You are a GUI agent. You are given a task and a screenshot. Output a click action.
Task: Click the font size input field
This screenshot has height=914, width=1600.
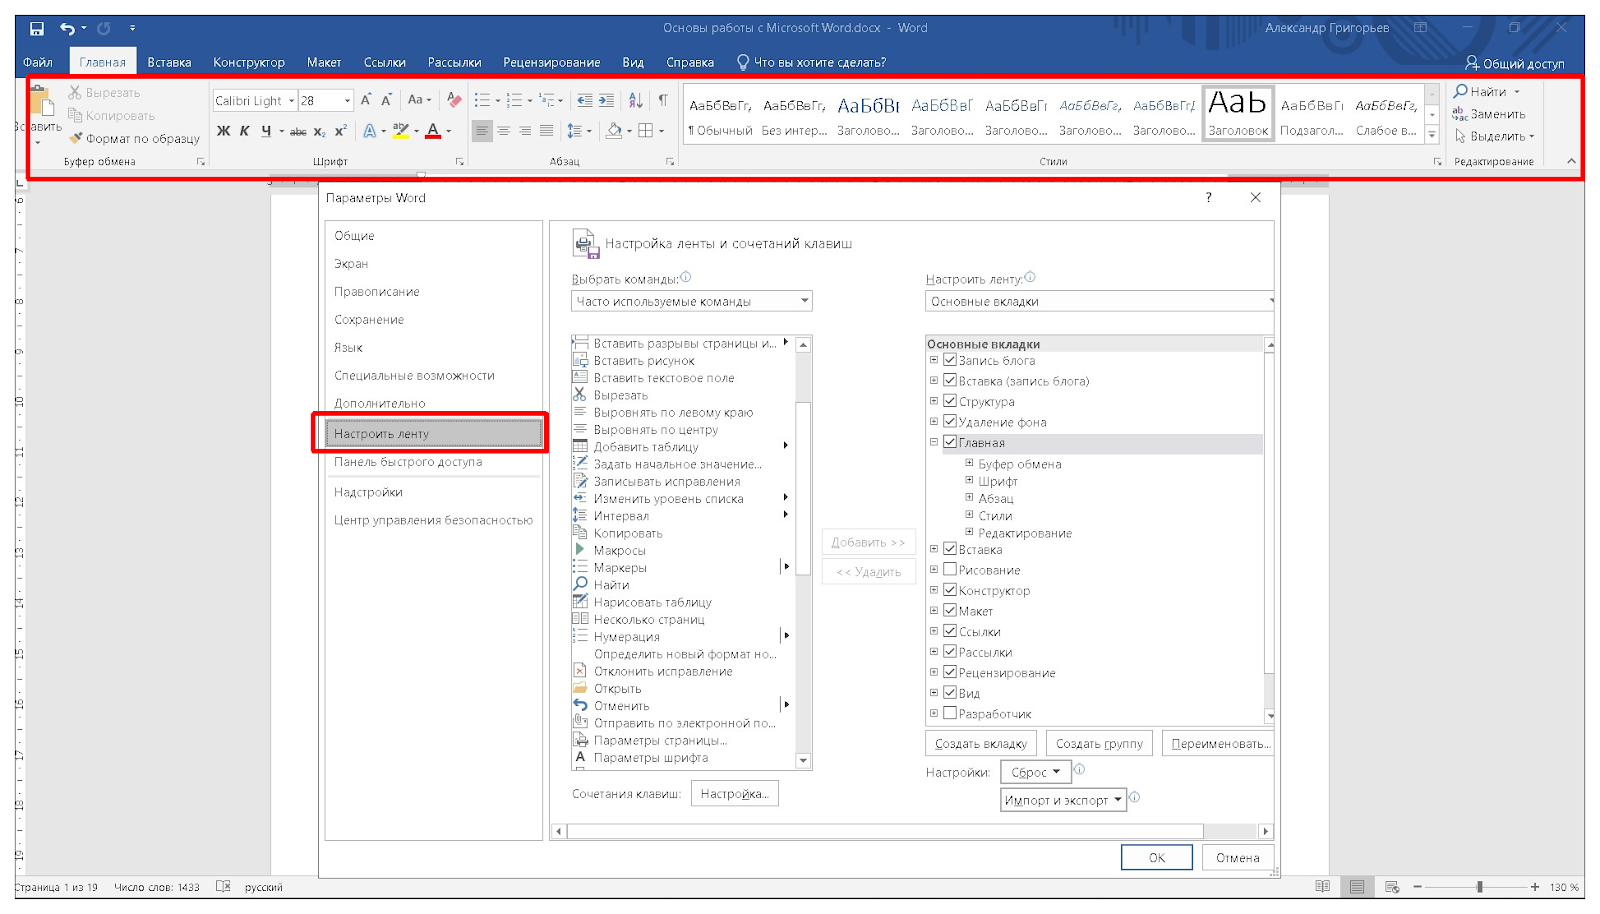pos(319,100)
